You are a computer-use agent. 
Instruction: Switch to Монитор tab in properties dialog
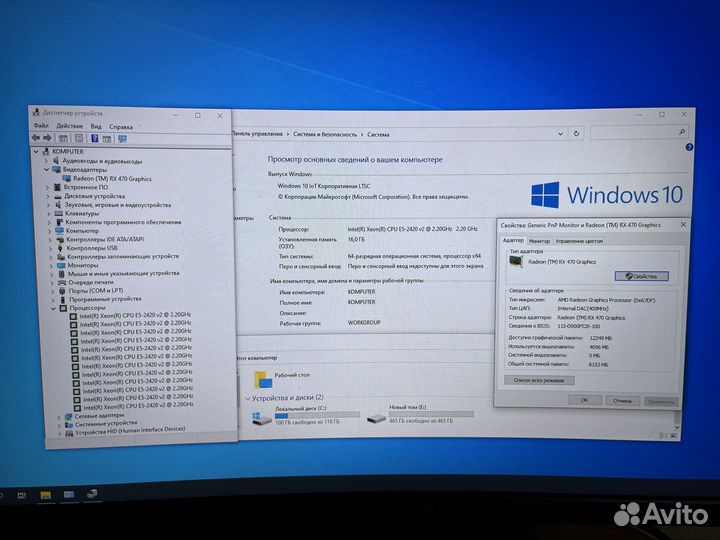point(539,241)
